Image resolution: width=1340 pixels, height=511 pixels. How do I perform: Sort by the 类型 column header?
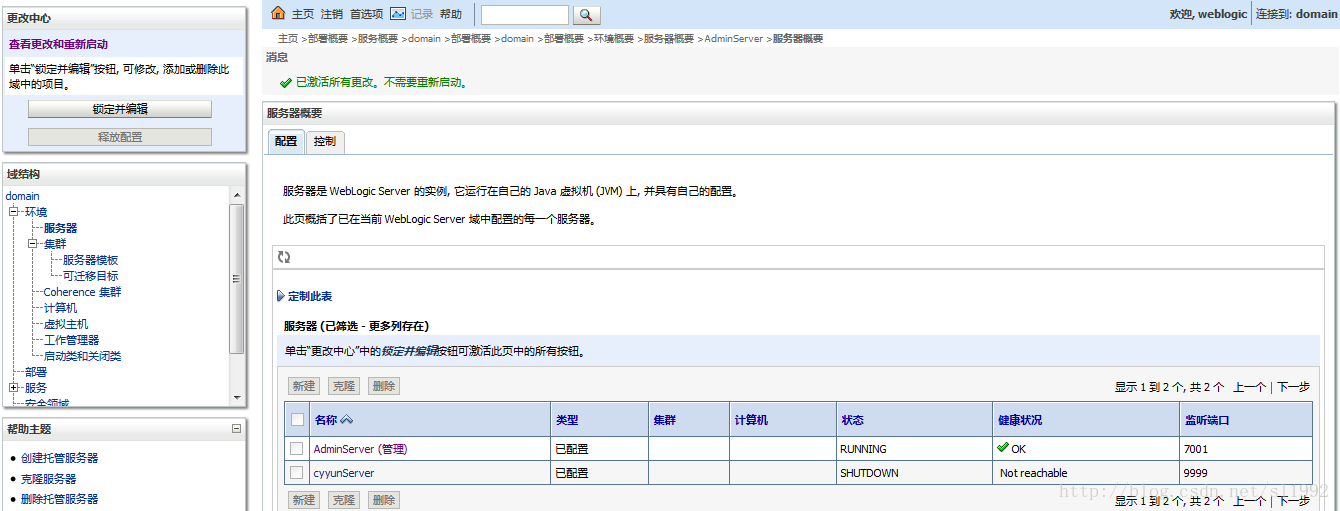[567, 420]
